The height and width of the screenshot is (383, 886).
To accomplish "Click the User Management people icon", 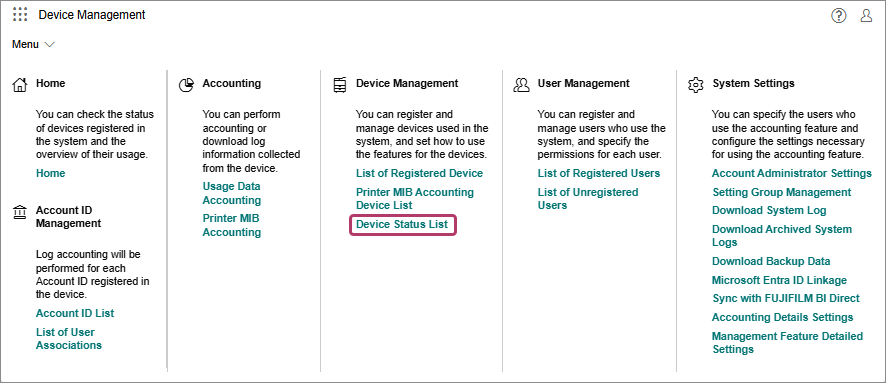I will pyautogui.click(x=521, y=85).
